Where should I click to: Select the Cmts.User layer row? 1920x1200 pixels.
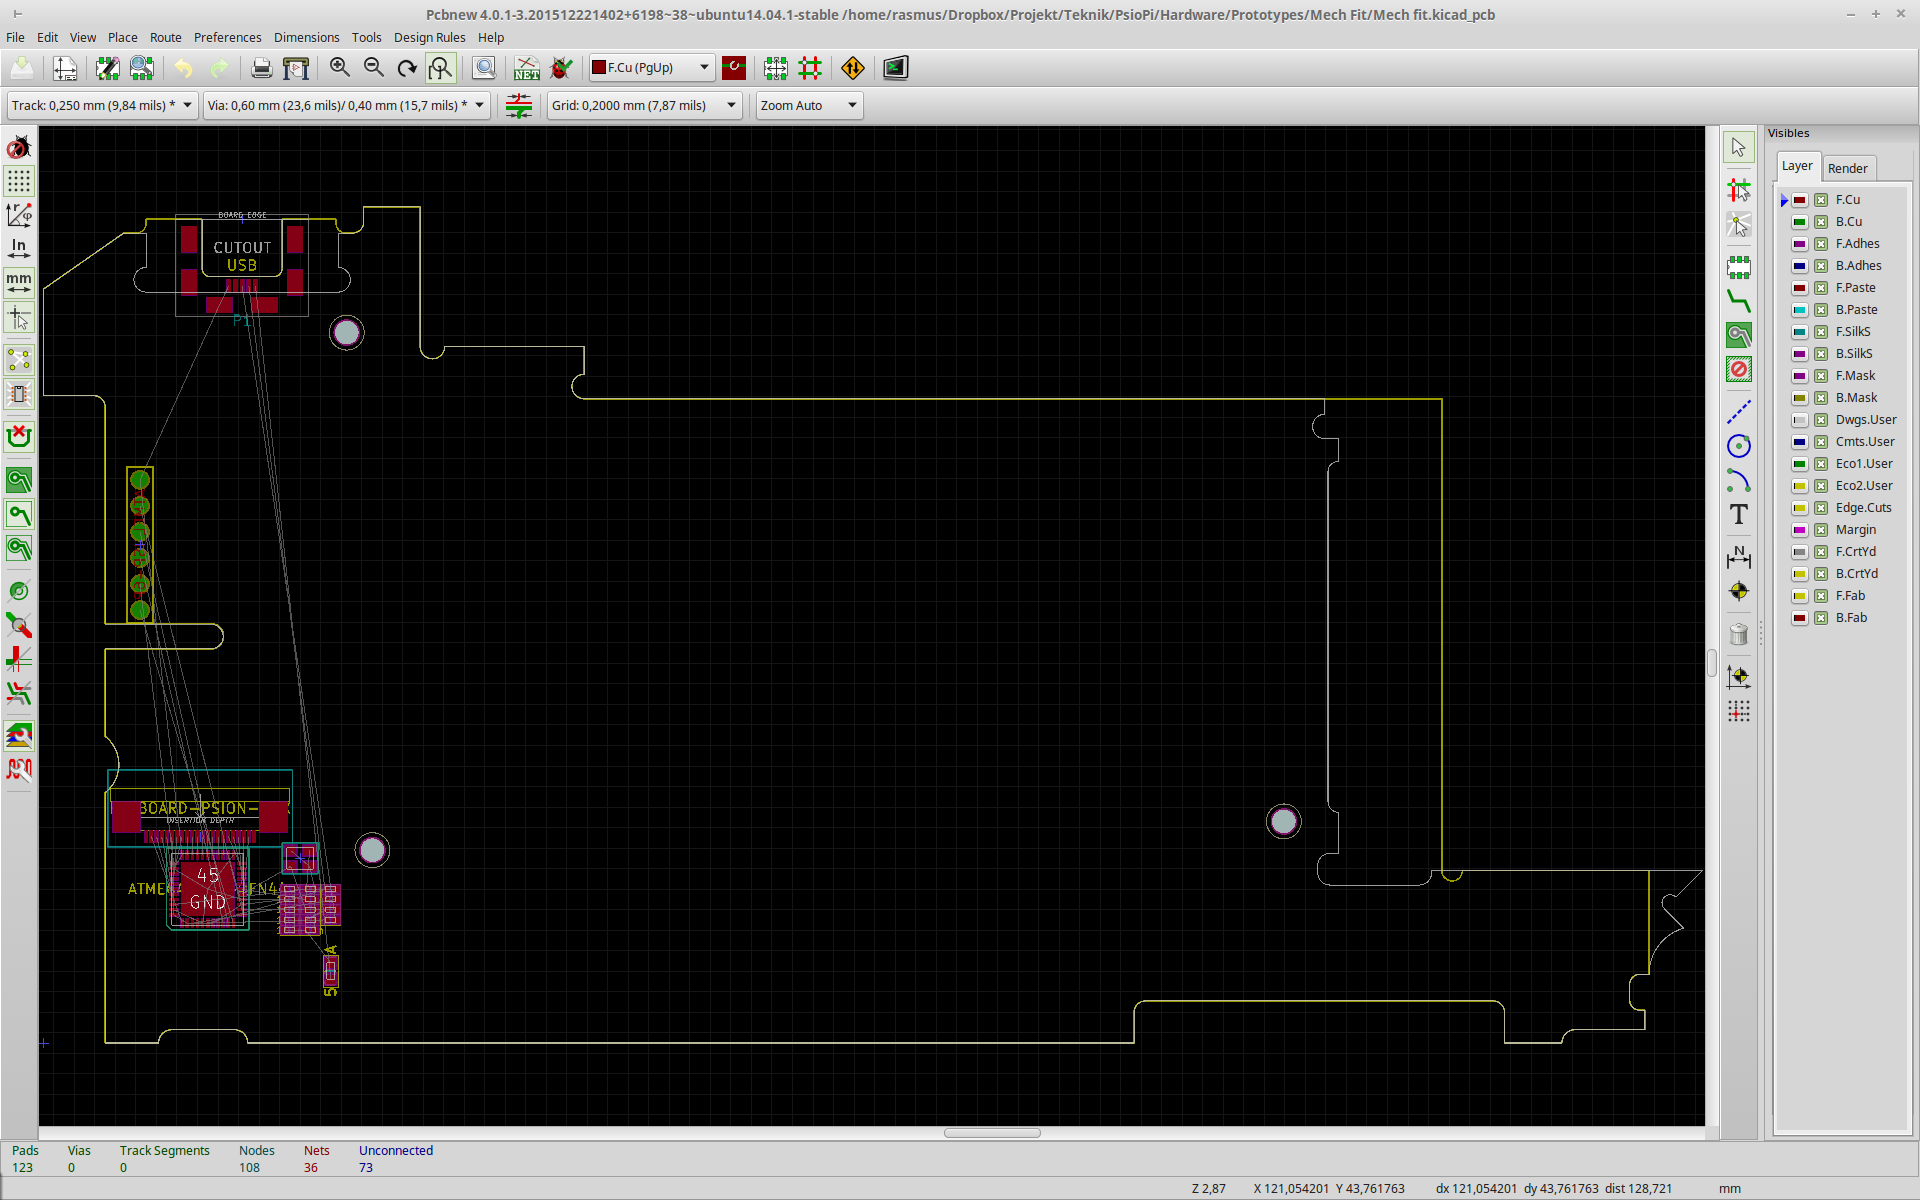click(1845, 442)
